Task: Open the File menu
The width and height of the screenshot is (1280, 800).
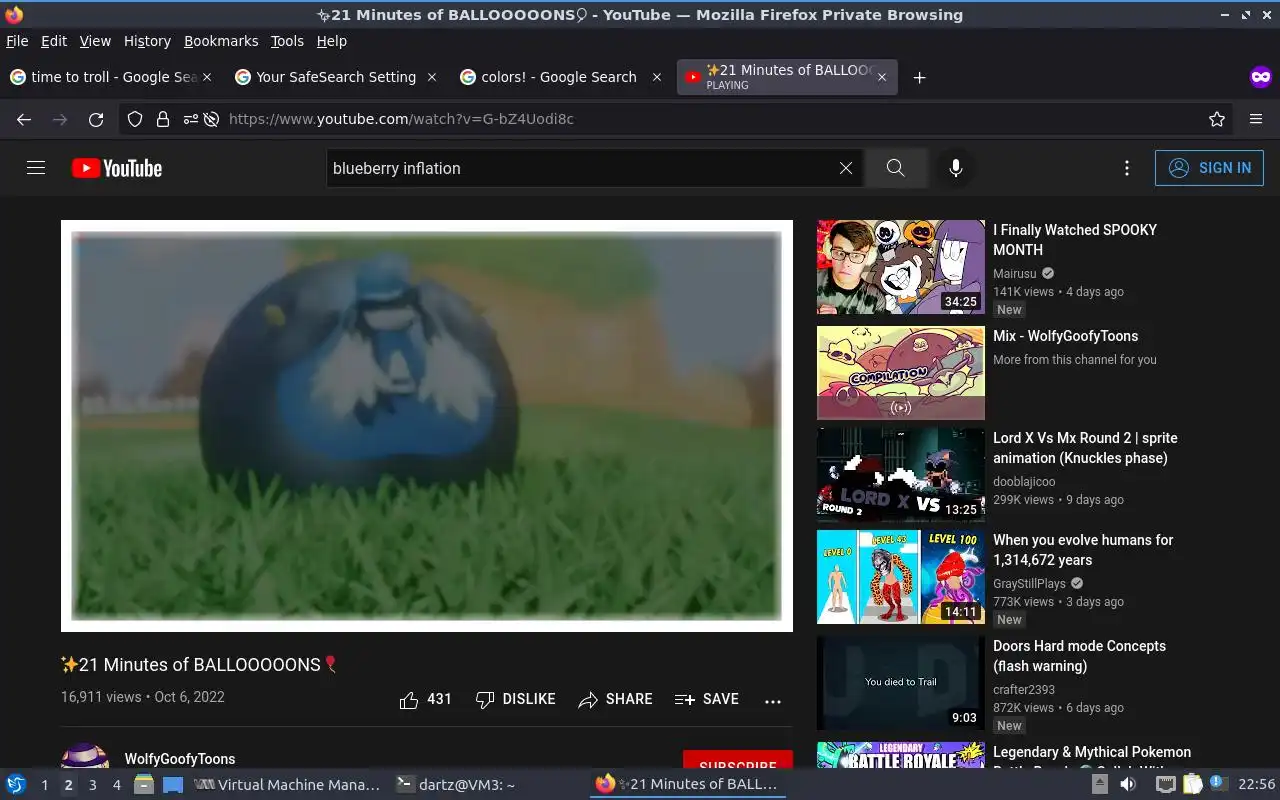Action: coord(17,41)
